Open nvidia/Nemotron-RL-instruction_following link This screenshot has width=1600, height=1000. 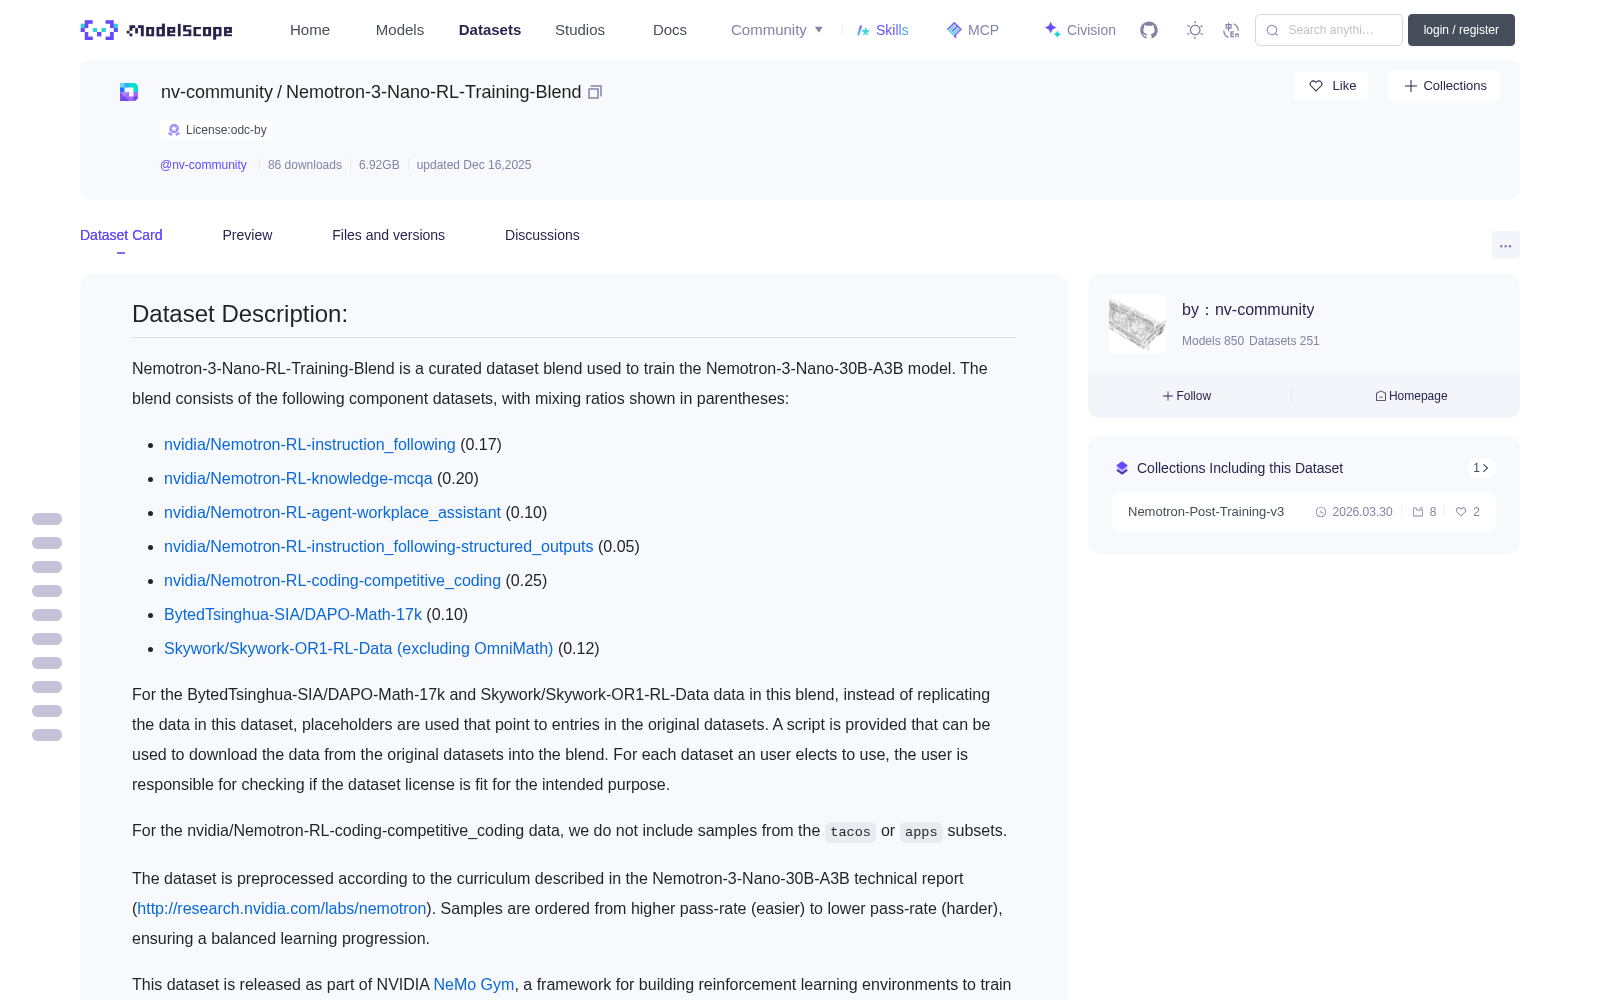point(310,445)
